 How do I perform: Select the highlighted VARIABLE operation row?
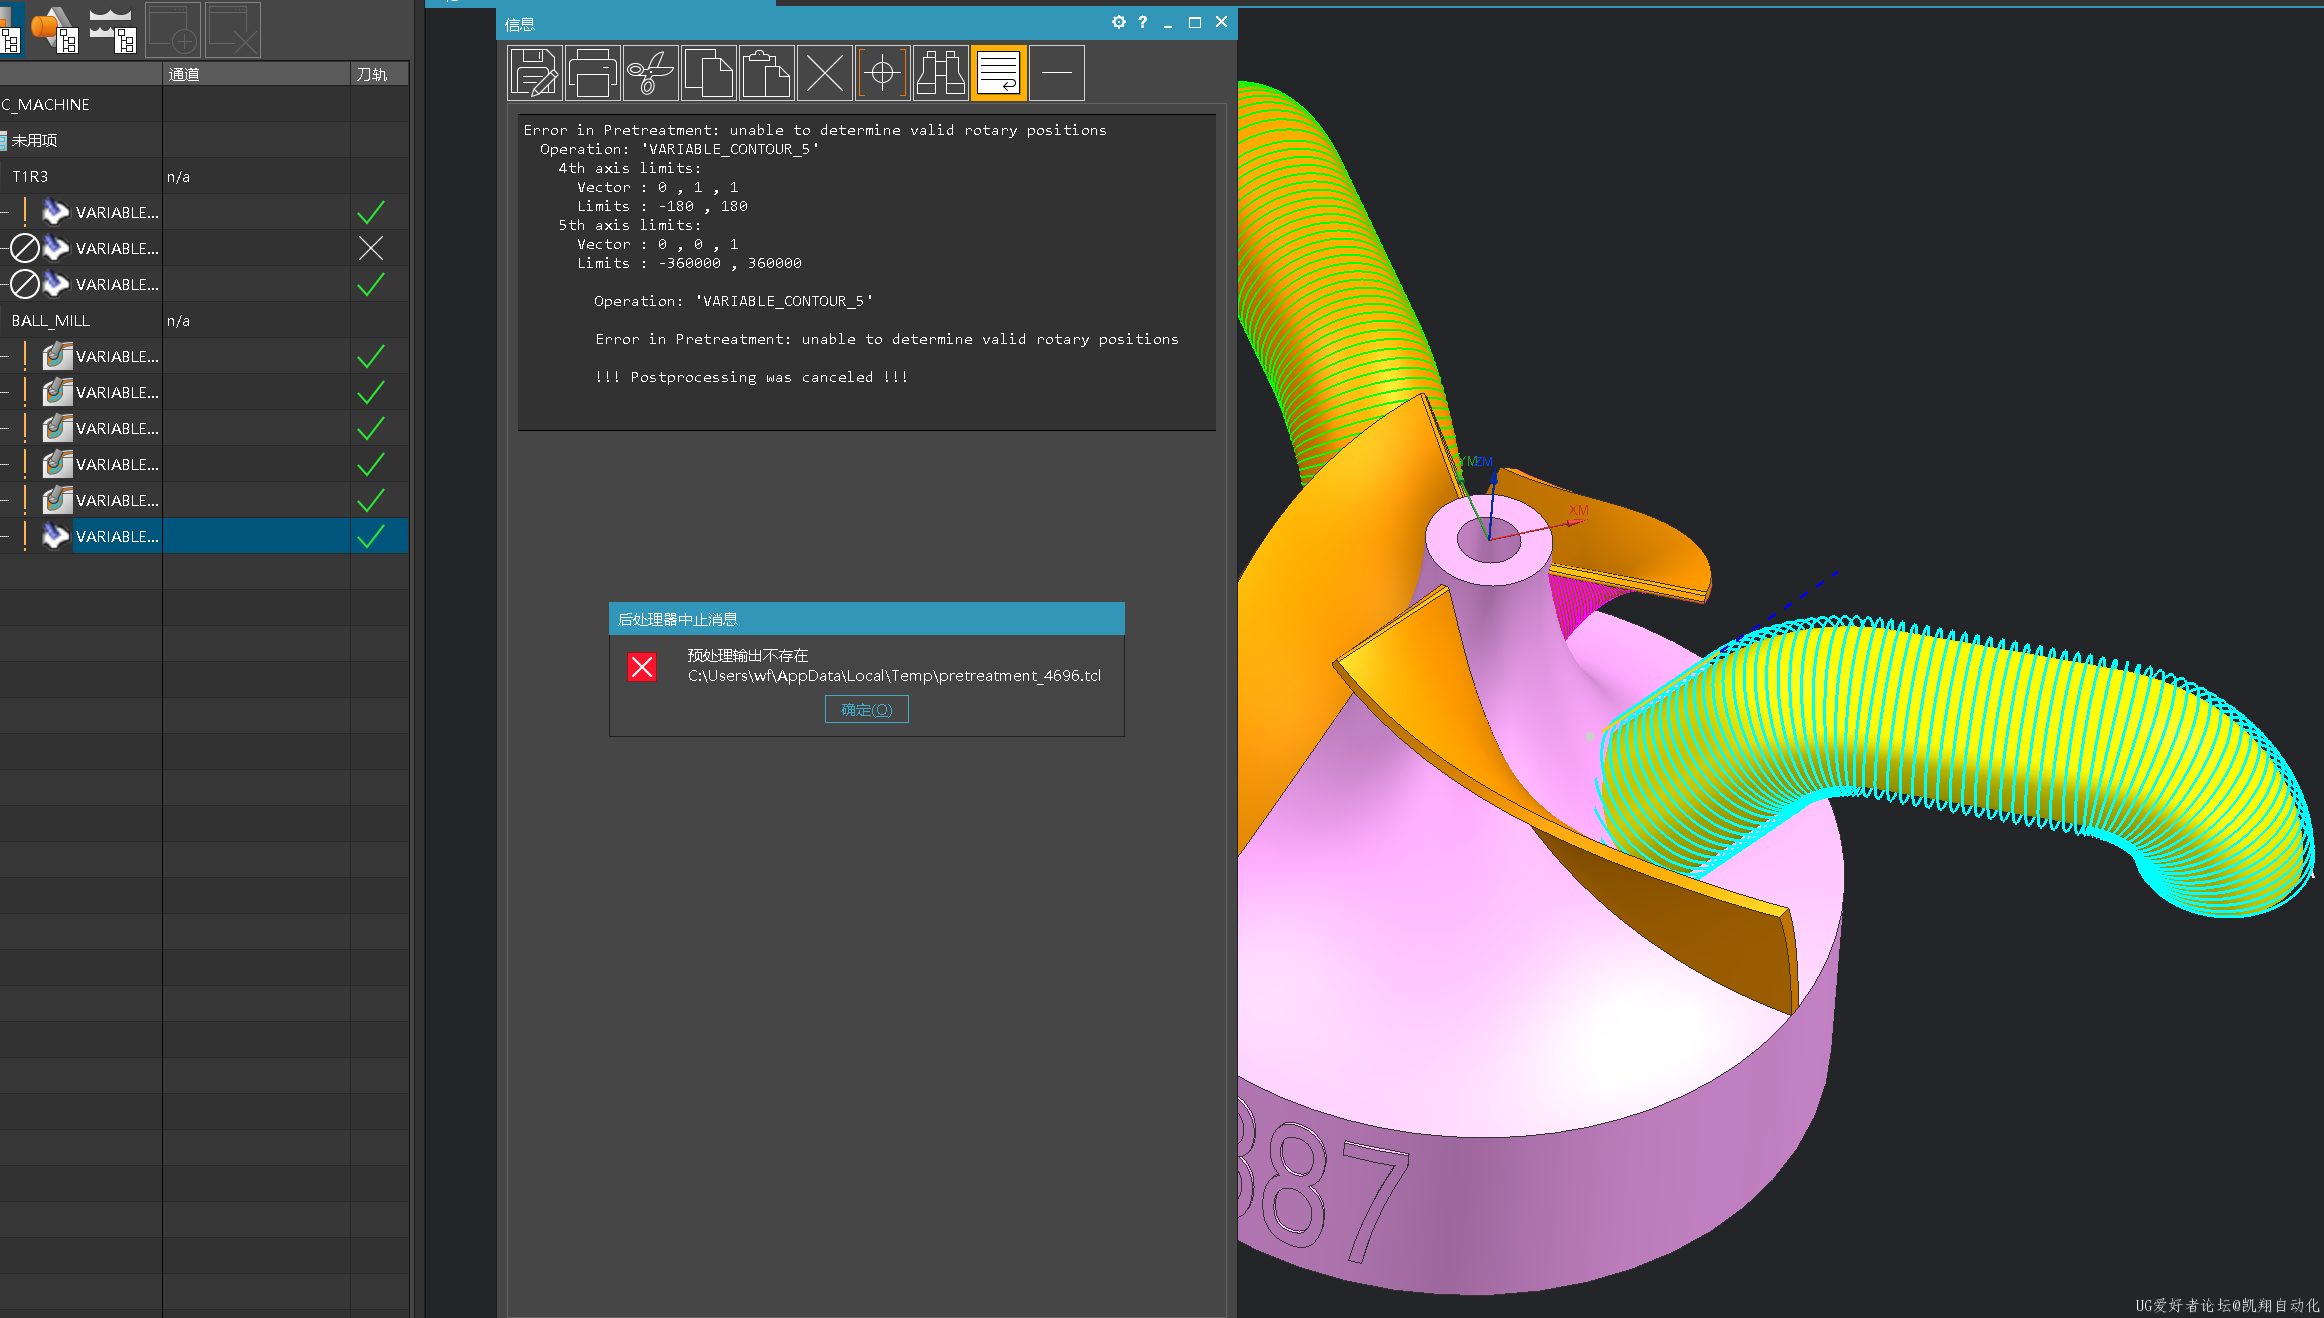[204, 537]
